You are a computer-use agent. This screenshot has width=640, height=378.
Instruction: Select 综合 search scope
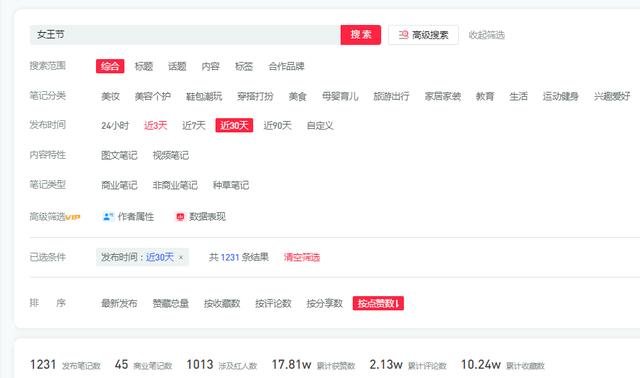point(110,66)
